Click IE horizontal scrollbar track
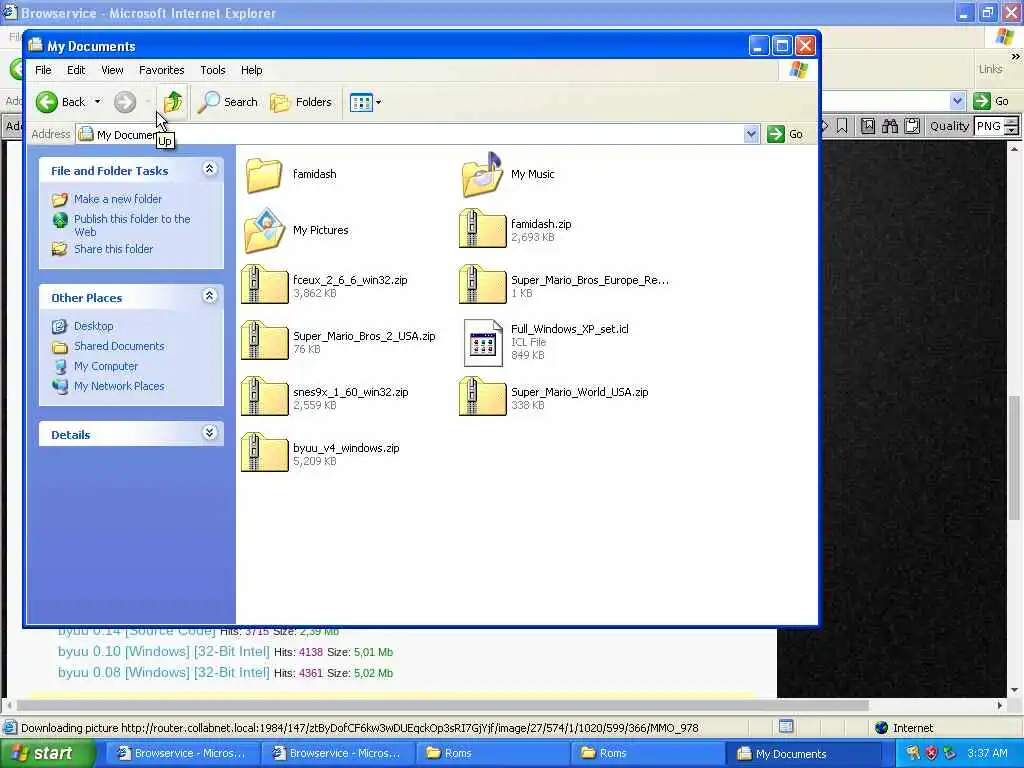1024x768 pixels. tap(934, 705)
